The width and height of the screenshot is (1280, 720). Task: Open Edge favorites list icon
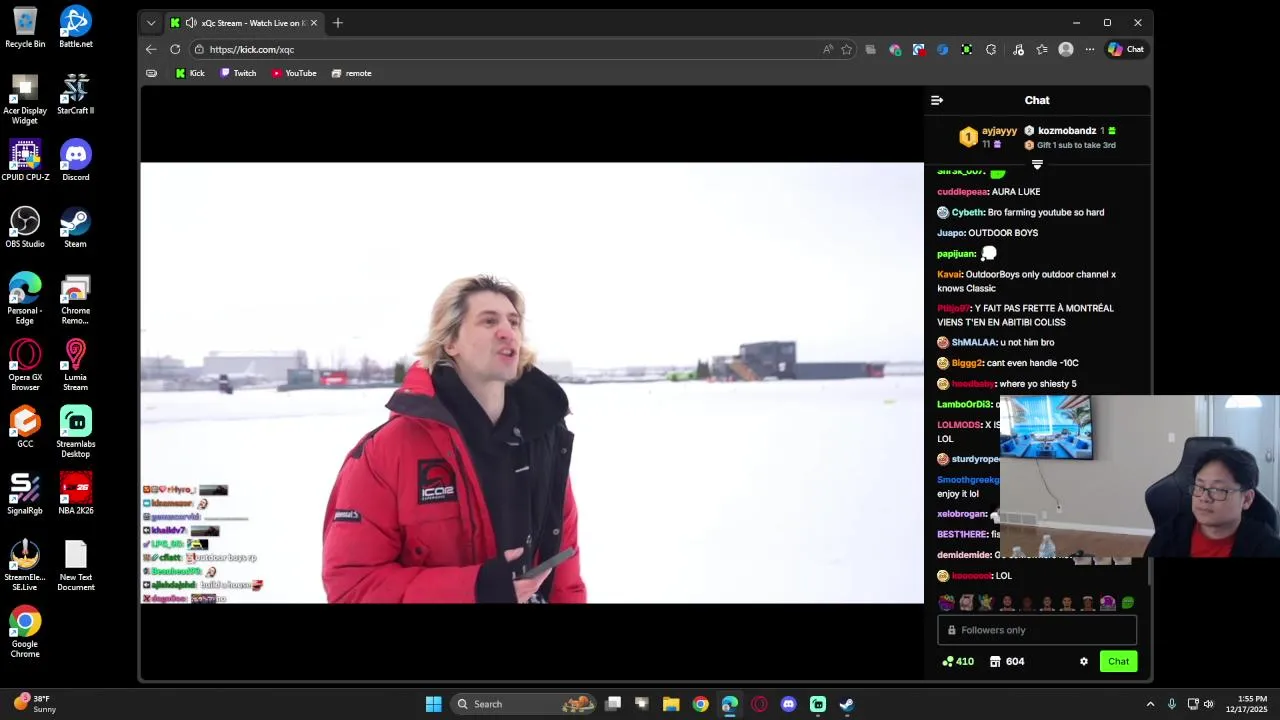pyautogui.click(x=1042, y=49)
